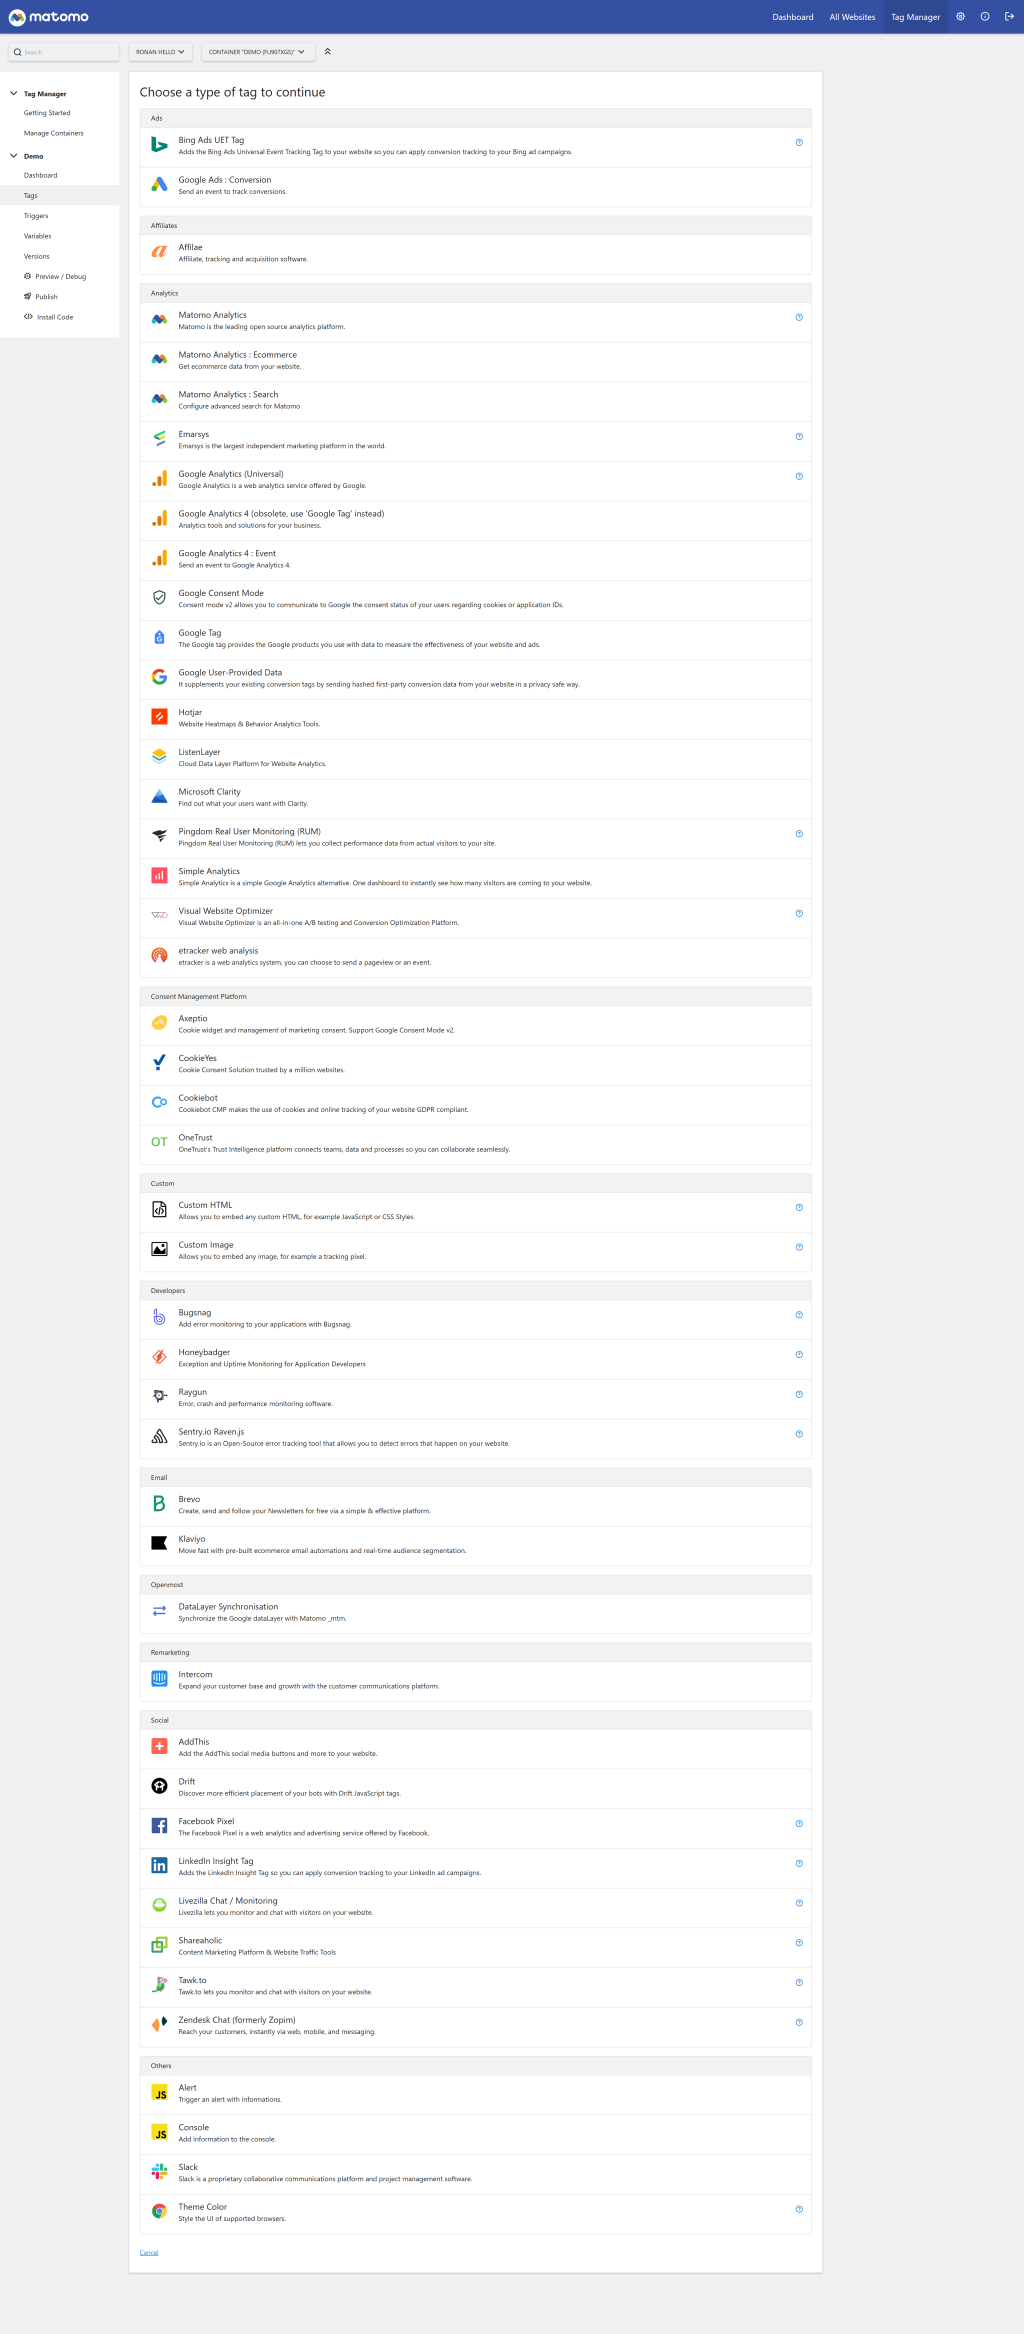Viewport: 1024px width, 2334px height.
Task: Open administration gear icon in top bar
Action: (960, 17)
